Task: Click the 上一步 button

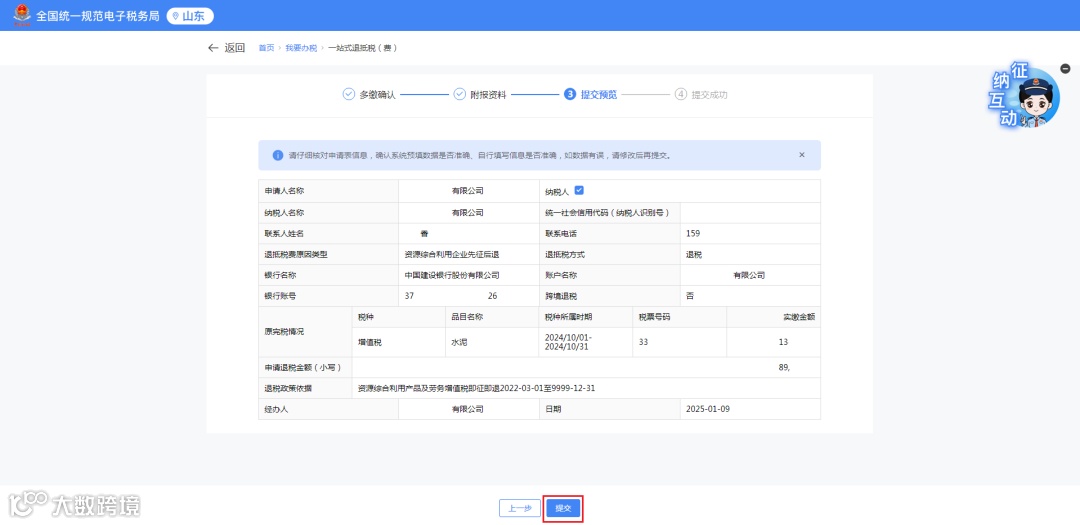Action: pyautogui.click(x=520, y=508)
